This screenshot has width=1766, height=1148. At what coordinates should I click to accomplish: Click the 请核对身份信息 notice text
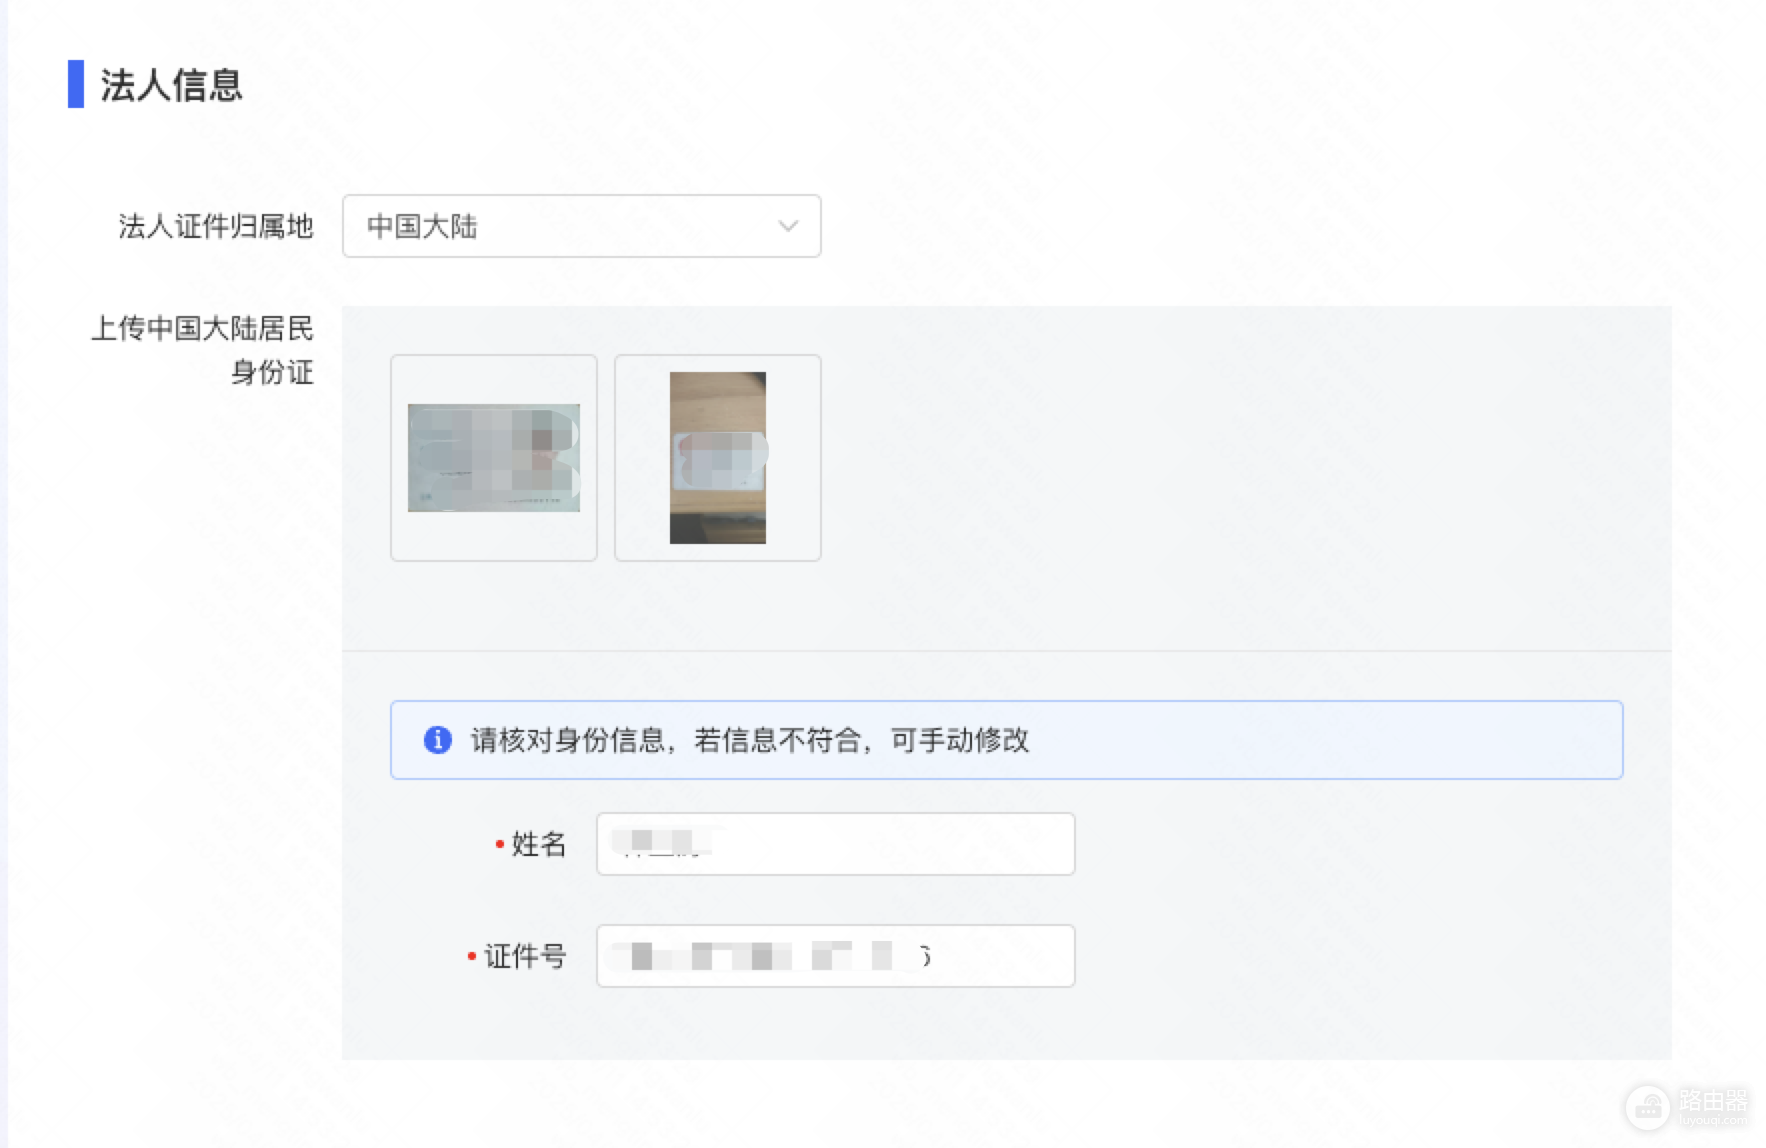pos(750,740)
